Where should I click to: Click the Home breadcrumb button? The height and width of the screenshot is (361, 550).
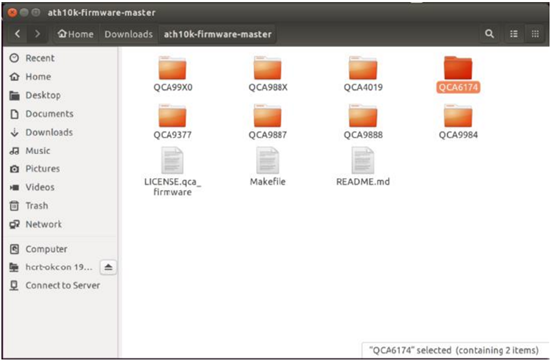tap(76, 34)
